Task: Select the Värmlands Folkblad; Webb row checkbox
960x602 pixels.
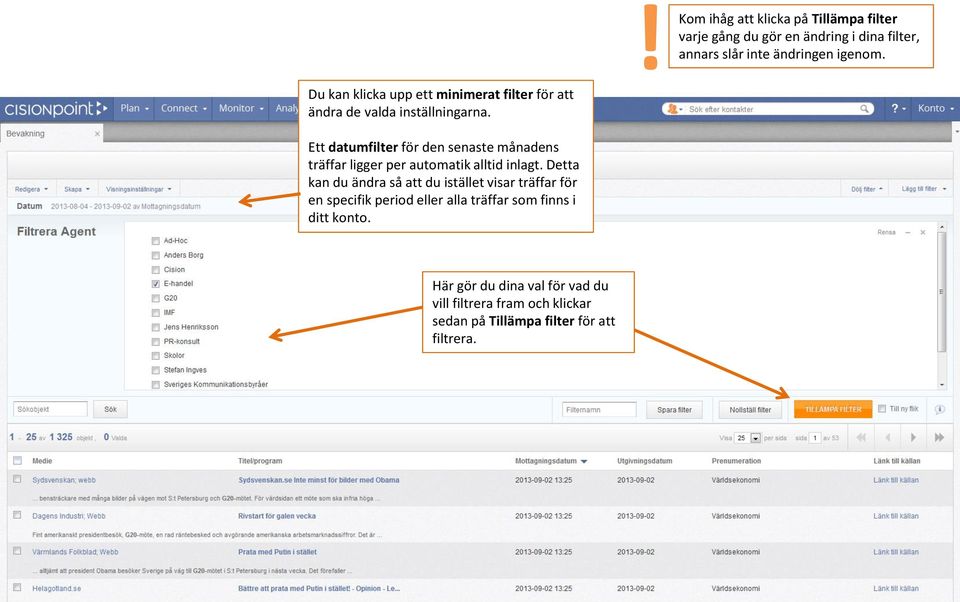Action: point(17,551)
